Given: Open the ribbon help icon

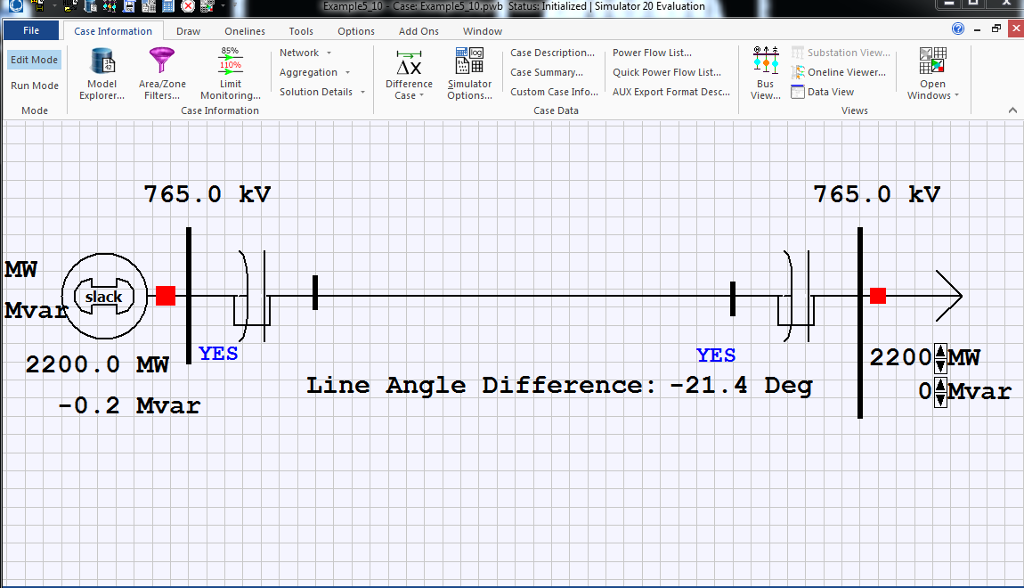Looking at the screenshot, I should click(x=958, y=30).
